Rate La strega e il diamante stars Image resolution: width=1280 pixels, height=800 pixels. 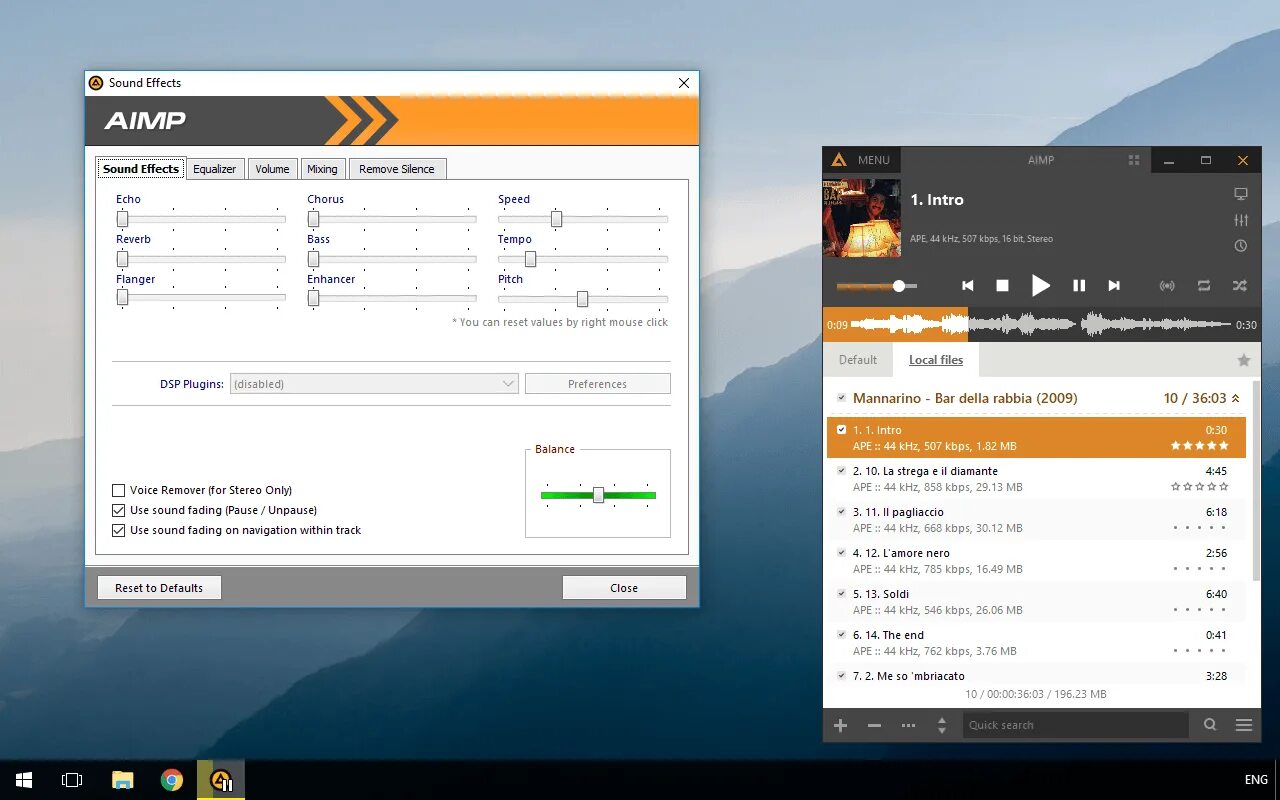click(x=1199, y=487)
